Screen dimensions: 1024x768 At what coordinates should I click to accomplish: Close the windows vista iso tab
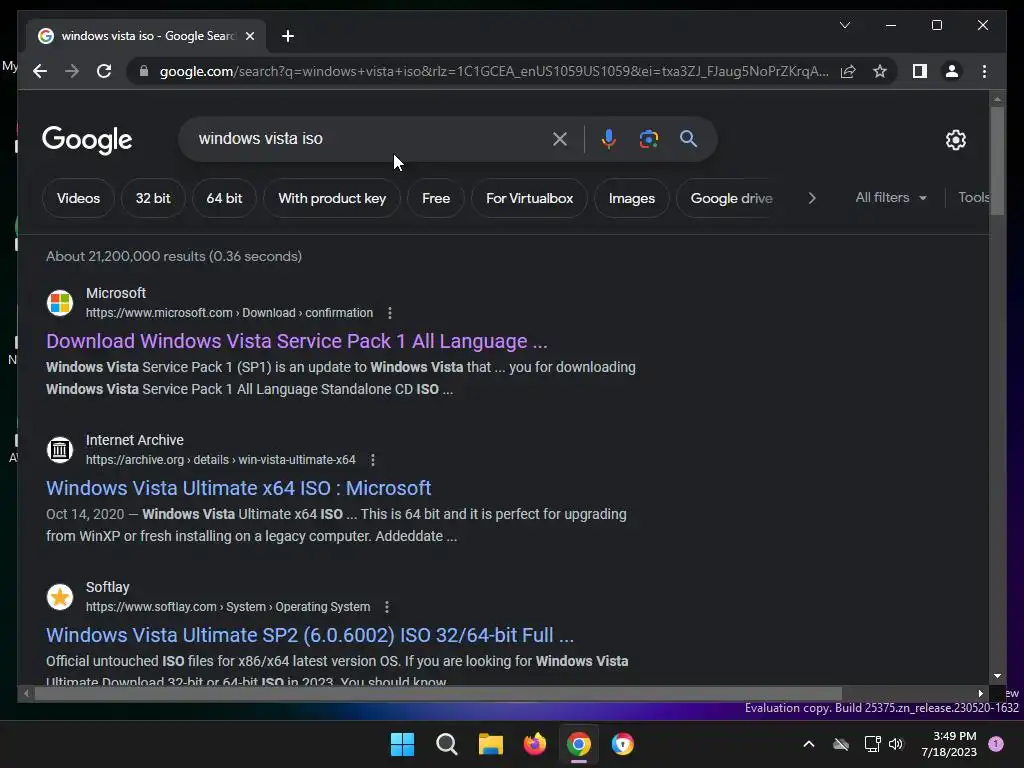(x=249, y=36)
